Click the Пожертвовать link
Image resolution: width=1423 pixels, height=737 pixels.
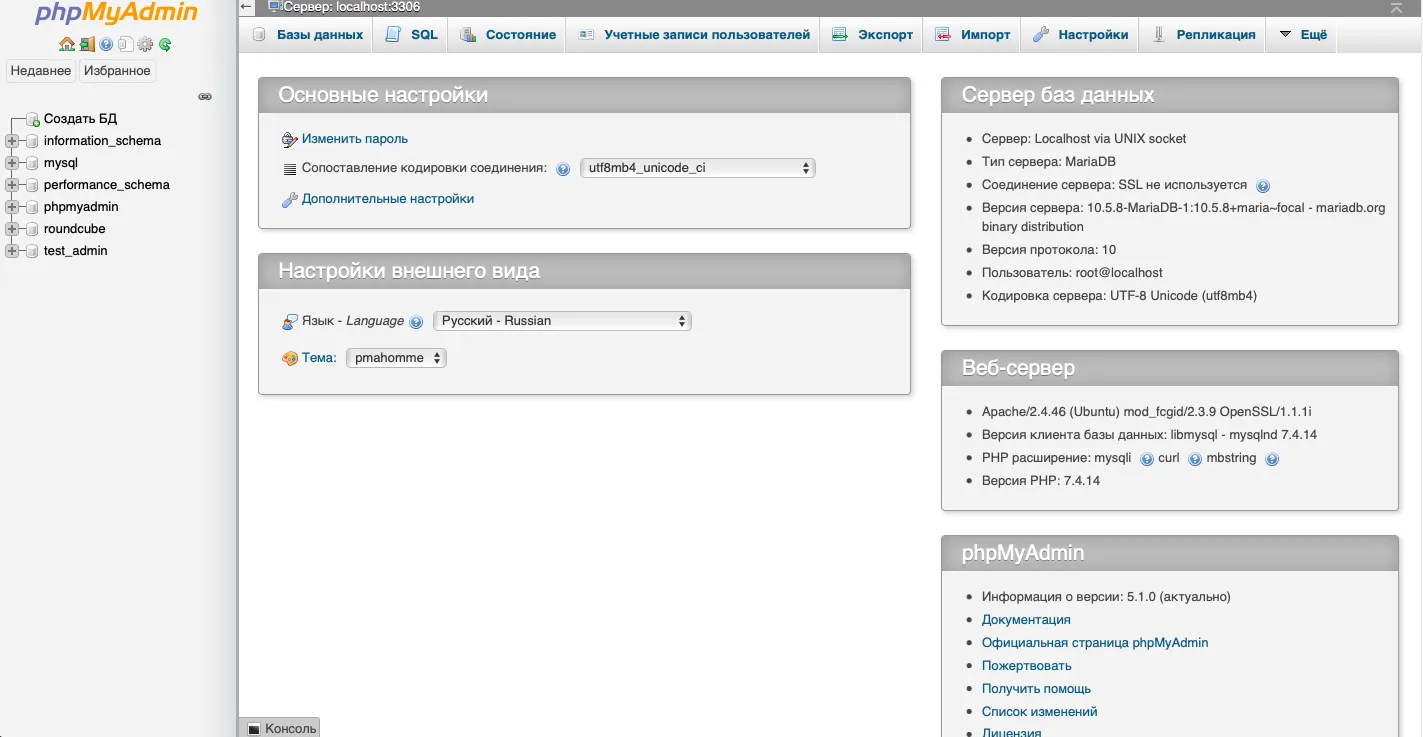coord(1027,666)
